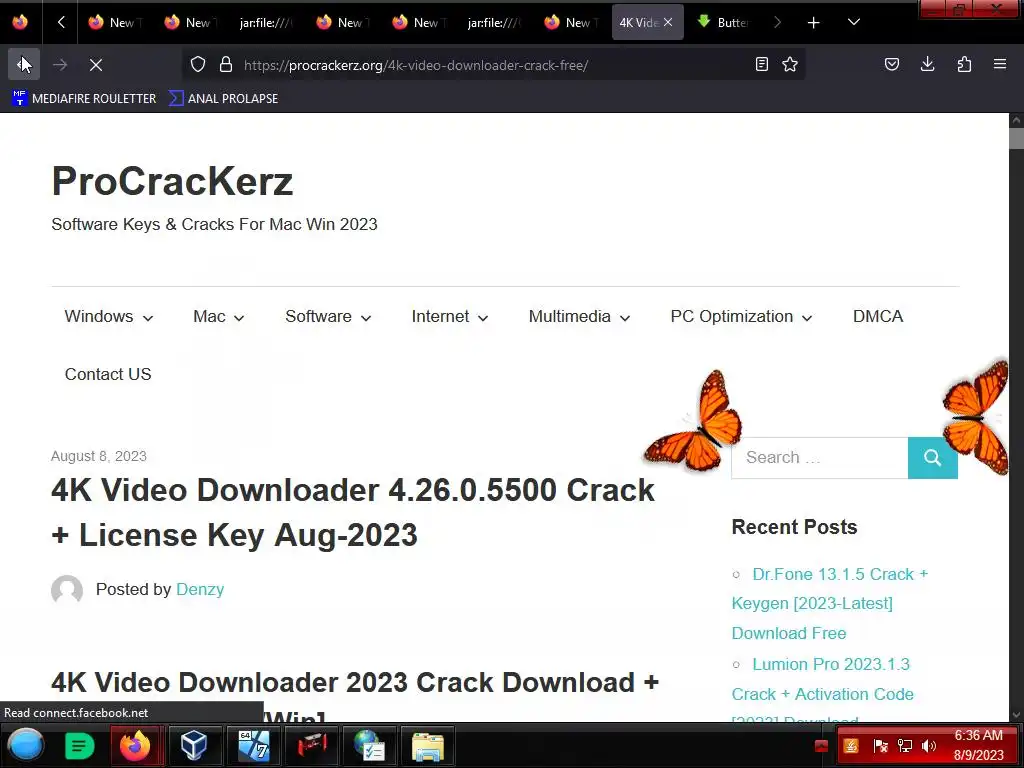The width and height of the screenshot is (1024, 768).
Task: Expand the Mac menu chevron
Action: pyautogui.click(x=239, y=318)
